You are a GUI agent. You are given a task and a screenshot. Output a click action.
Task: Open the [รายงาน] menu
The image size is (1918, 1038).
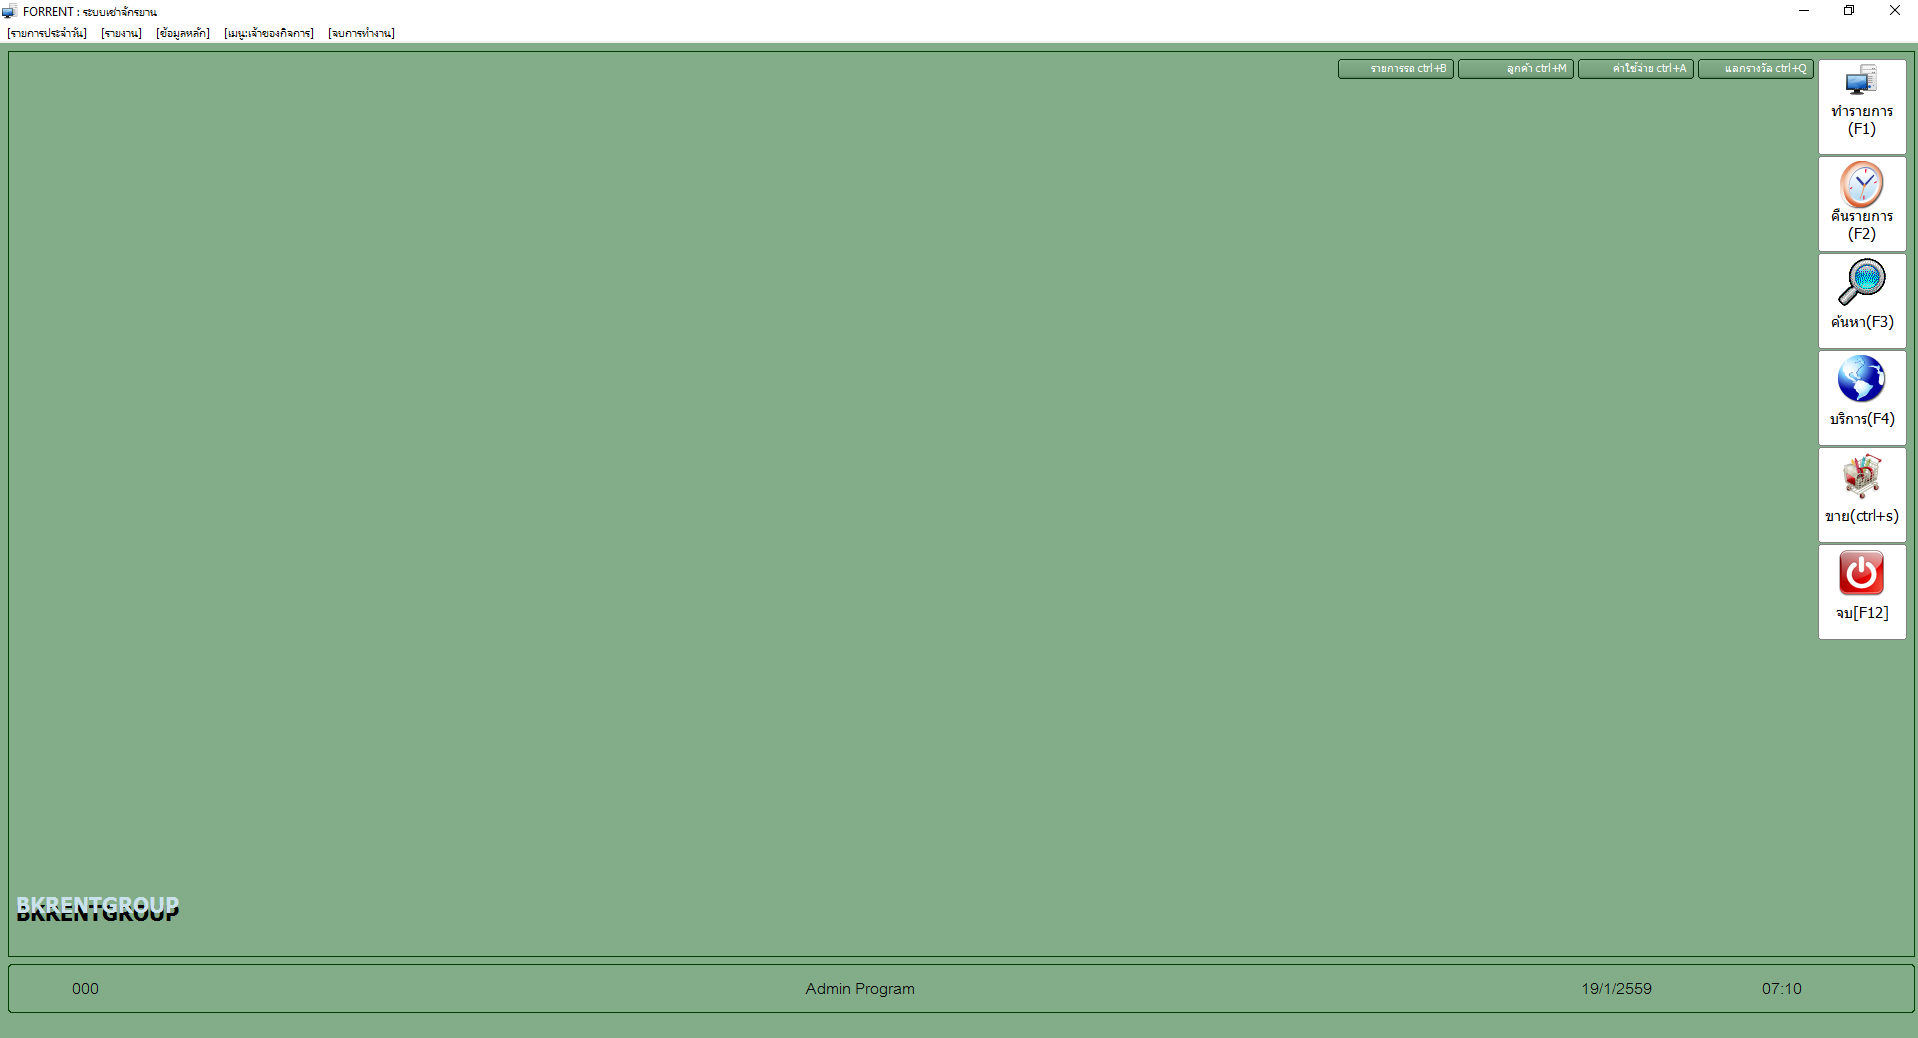coord(121,33)
